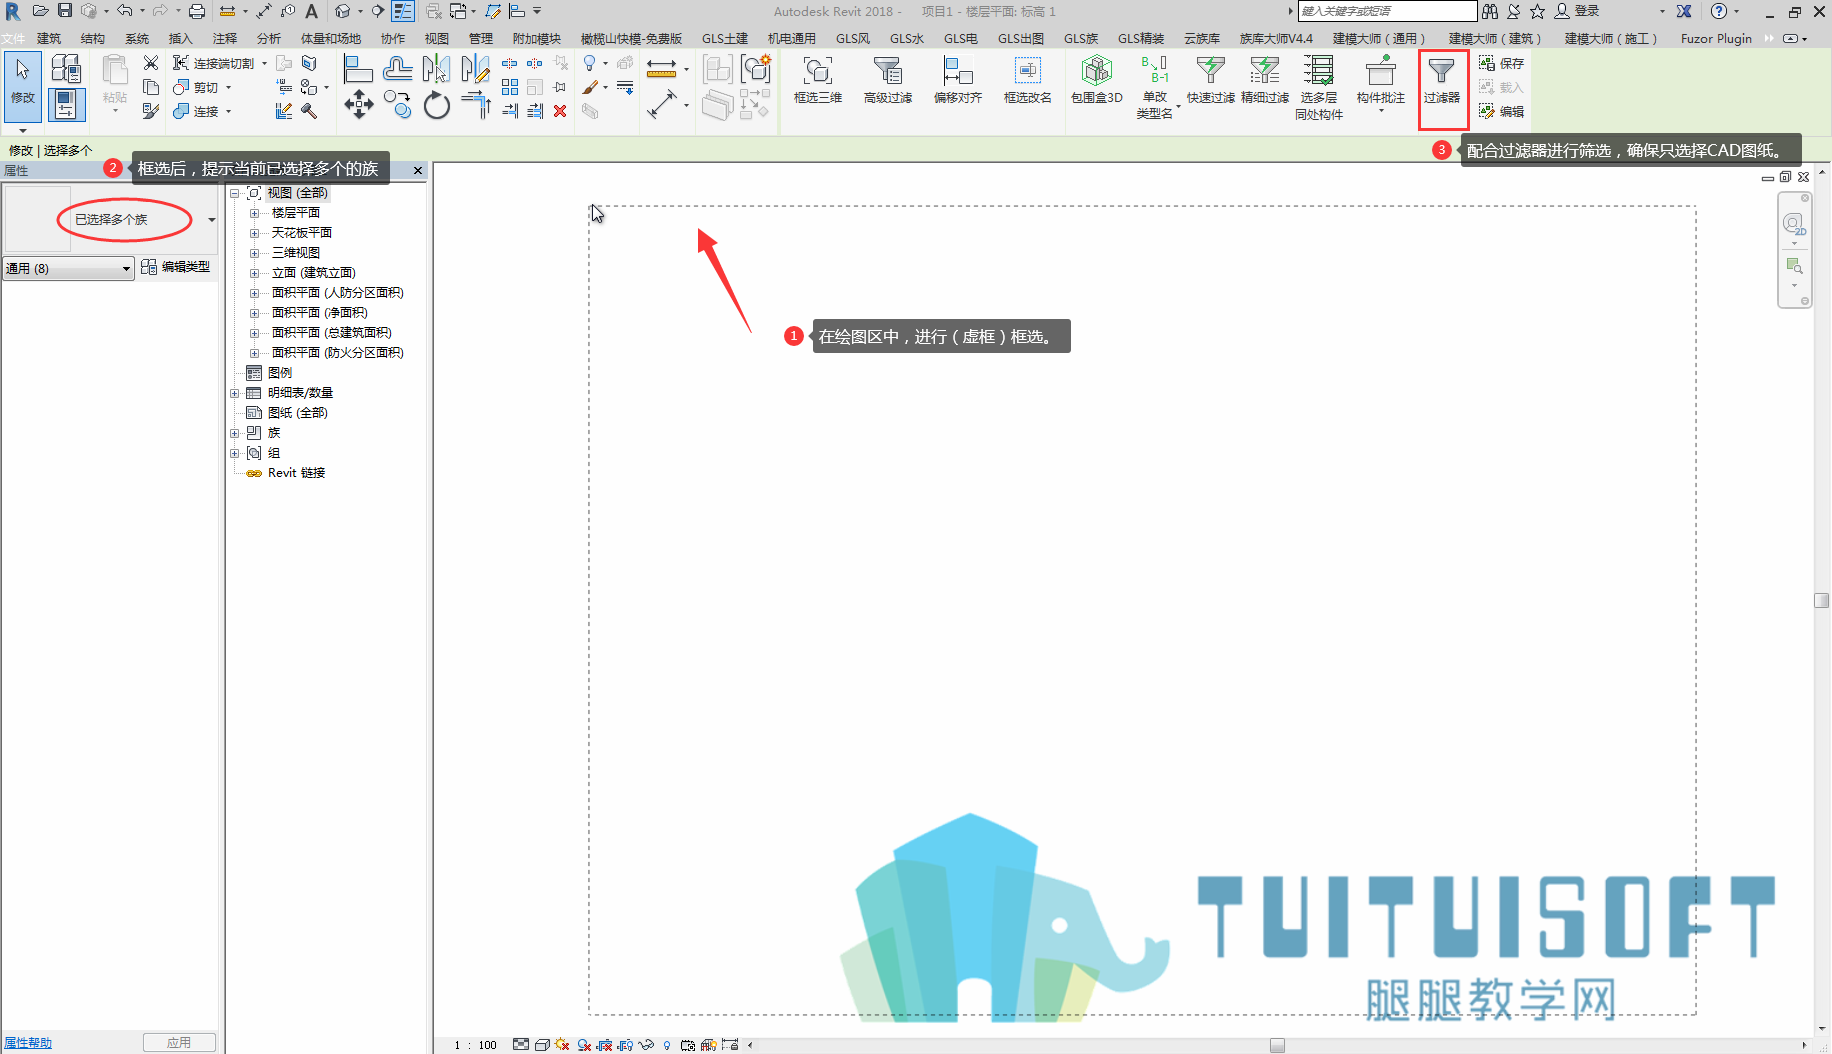Open the 精细过滤 tool
Image resolution: width=1832 pixels, height=1054 pixels.
[1265, 80]
